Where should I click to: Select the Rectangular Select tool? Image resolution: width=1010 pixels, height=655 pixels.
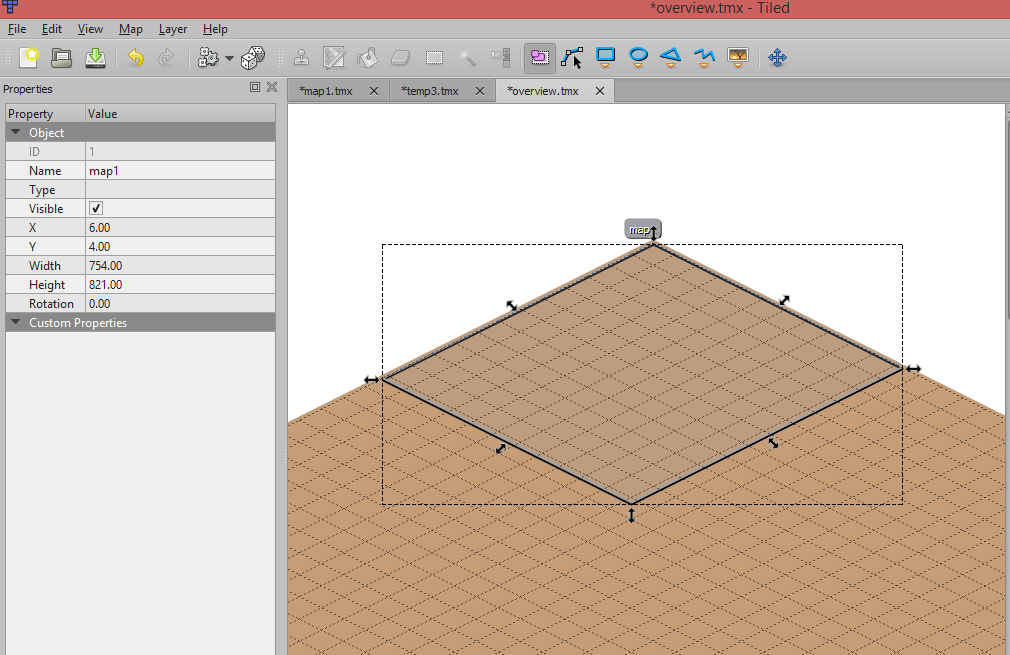tap(434, 58)
